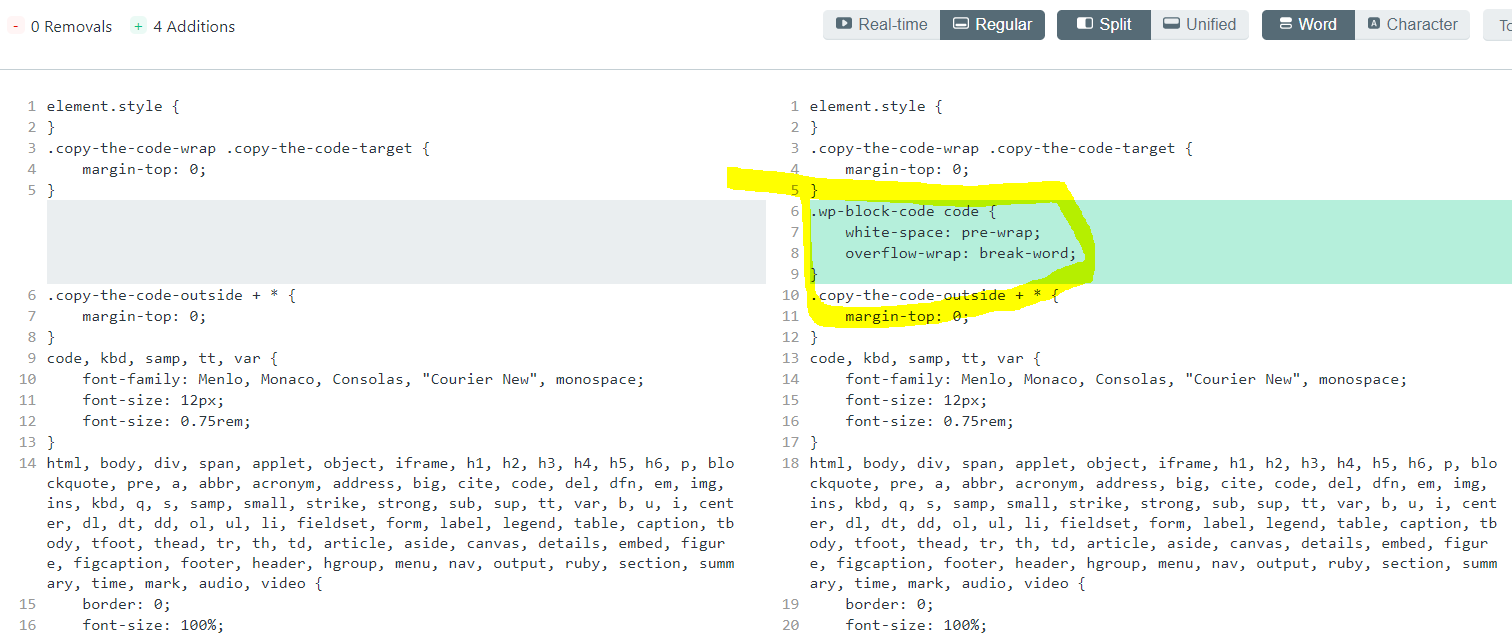Click the added closing brace on right line 9
The height and width of the screenshot is (635, 1512).
pyautogui.click(x=814, y=274)
